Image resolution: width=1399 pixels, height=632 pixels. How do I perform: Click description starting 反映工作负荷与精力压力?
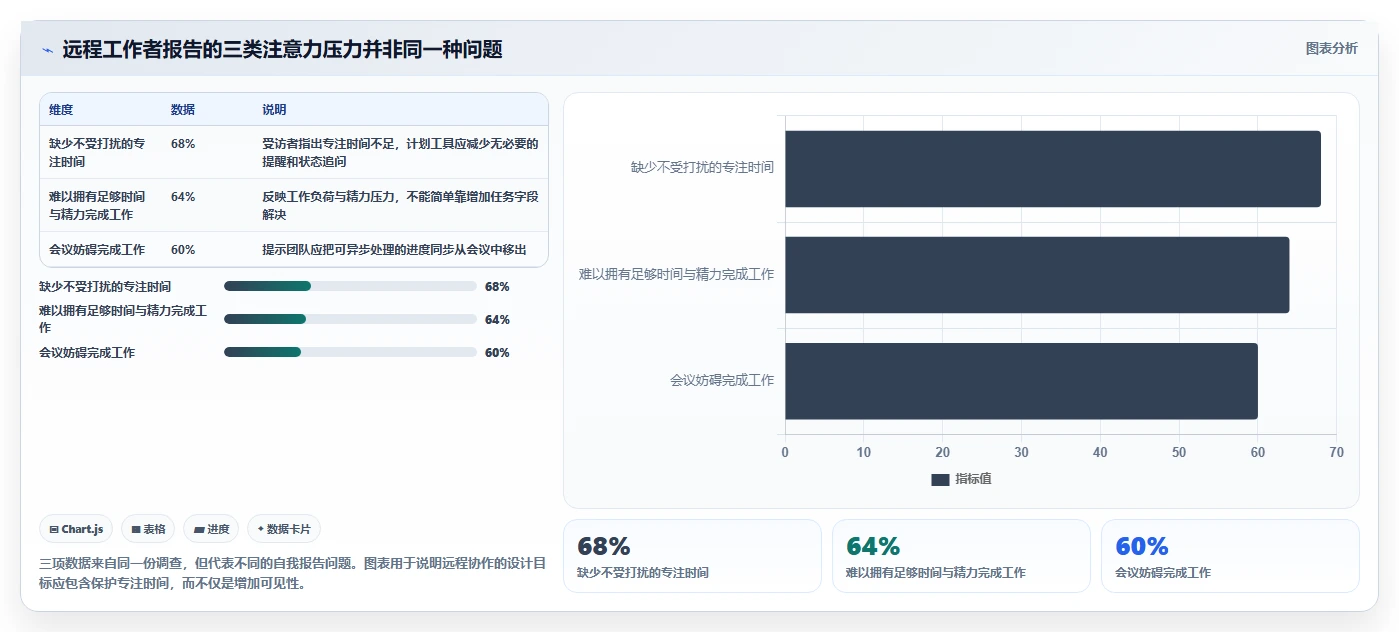[x=400, y=205]
